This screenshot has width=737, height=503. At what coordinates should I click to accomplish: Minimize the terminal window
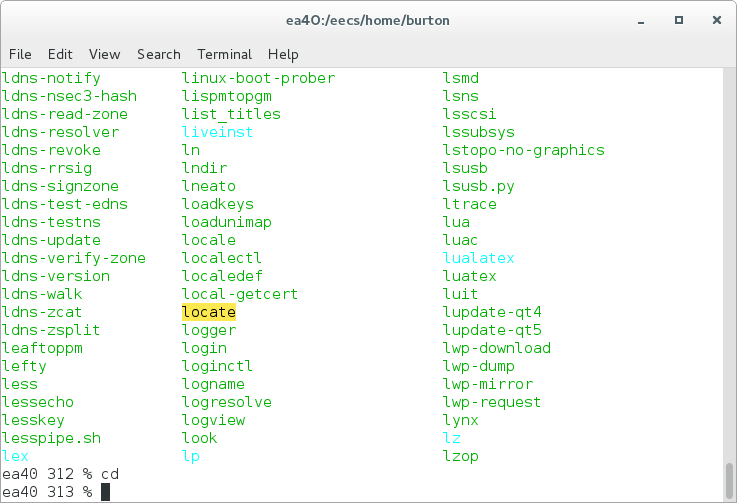coord(641,21)
